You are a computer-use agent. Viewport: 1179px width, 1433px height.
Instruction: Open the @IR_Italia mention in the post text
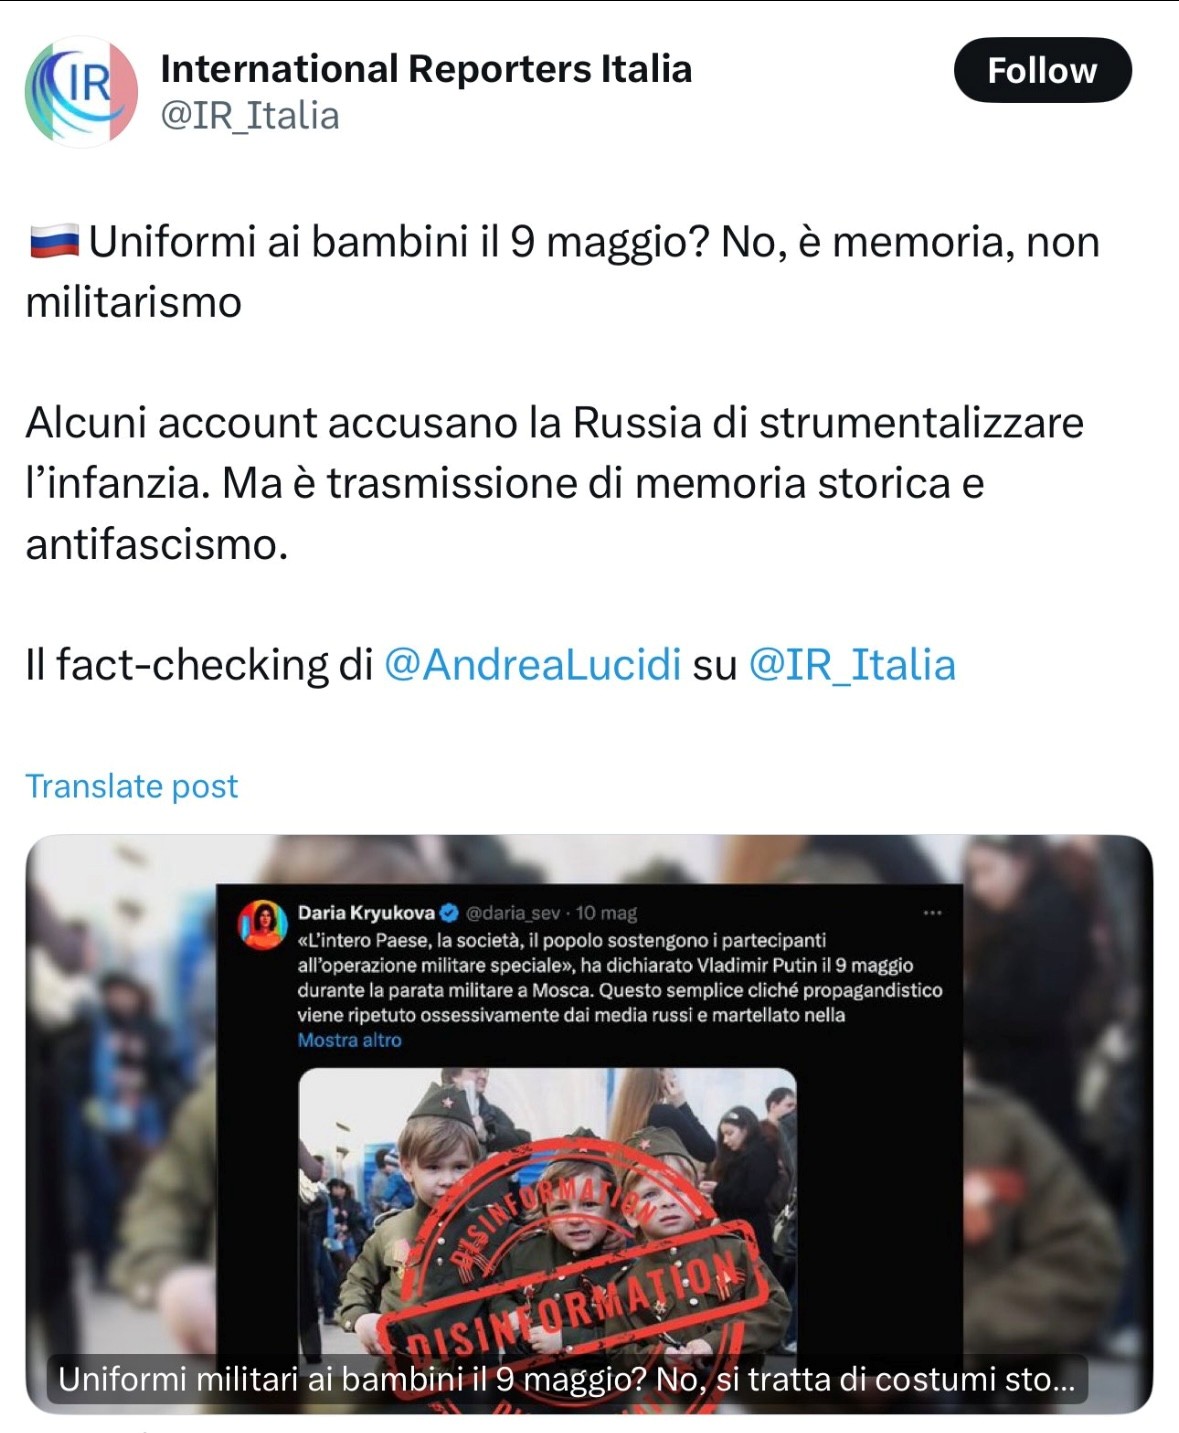[852, 665]
